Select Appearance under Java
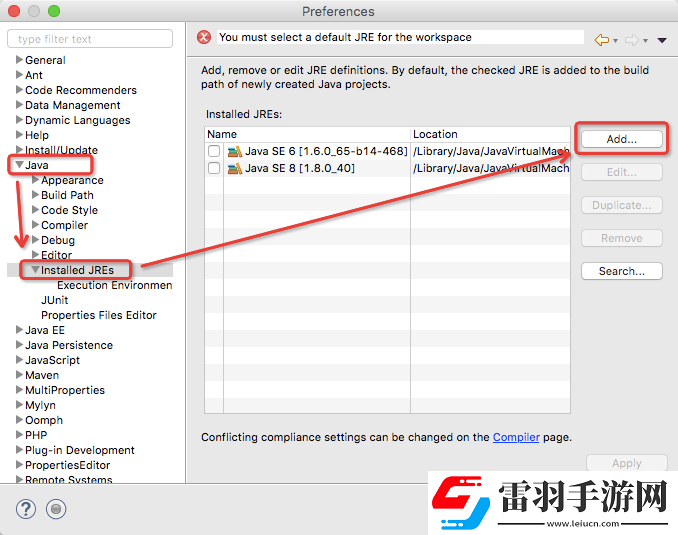The height and width of the screenshot is (535, 678). 72,180
